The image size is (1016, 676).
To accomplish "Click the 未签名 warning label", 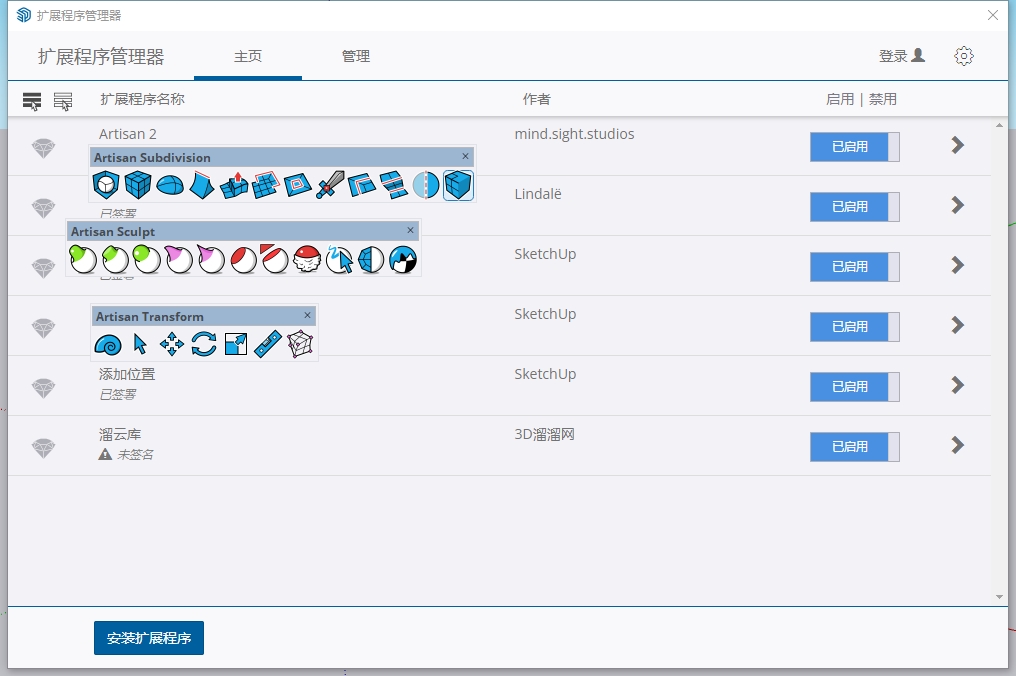I will point(126,454).
